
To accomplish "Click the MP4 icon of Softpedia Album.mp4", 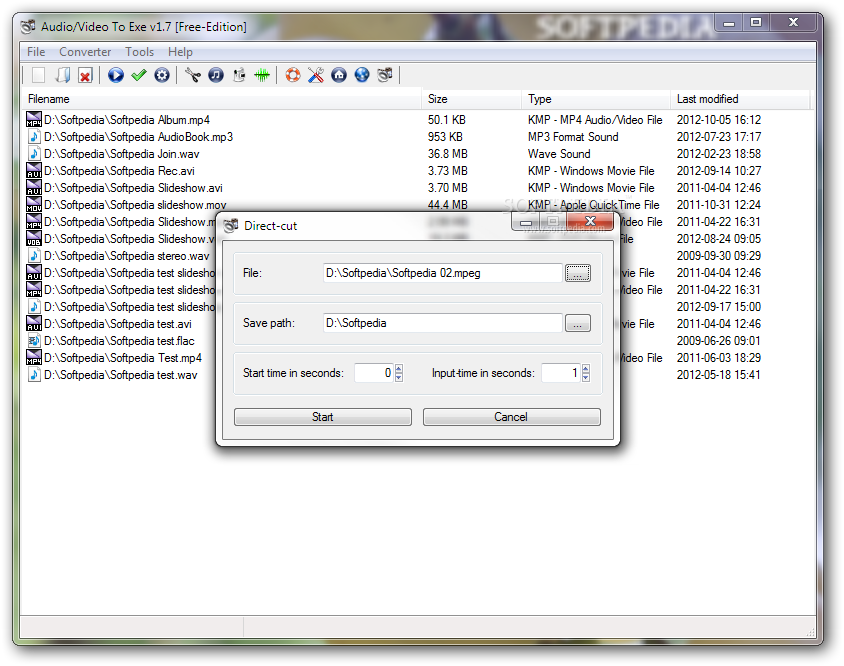I will (34, 120).
